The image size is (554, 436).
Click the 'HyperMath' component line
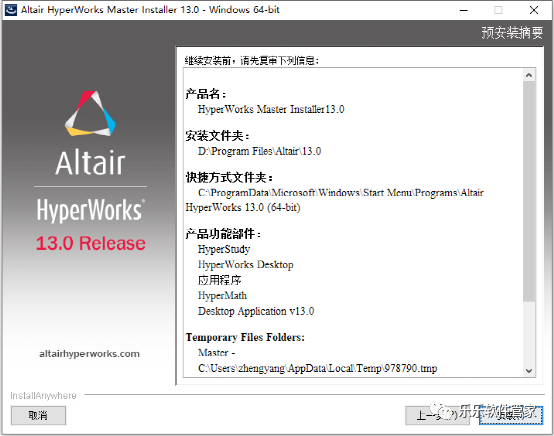pyautogui.click(x=222, y=296)
